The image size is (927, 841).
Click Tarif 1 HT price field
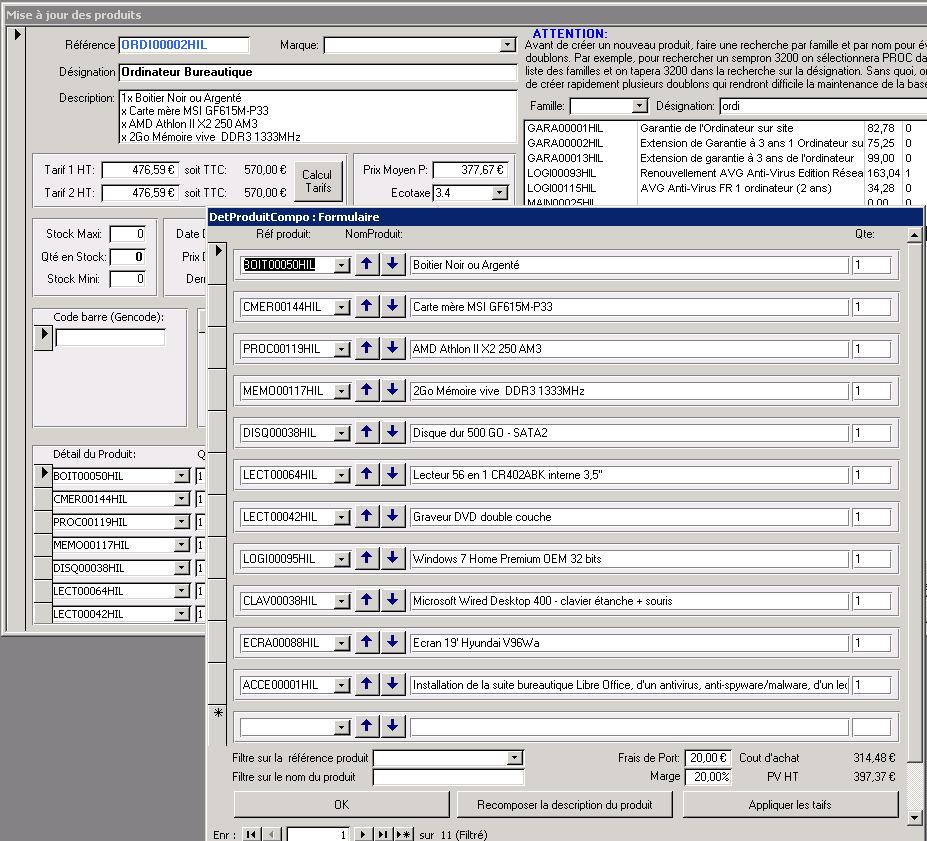point(140,170)
